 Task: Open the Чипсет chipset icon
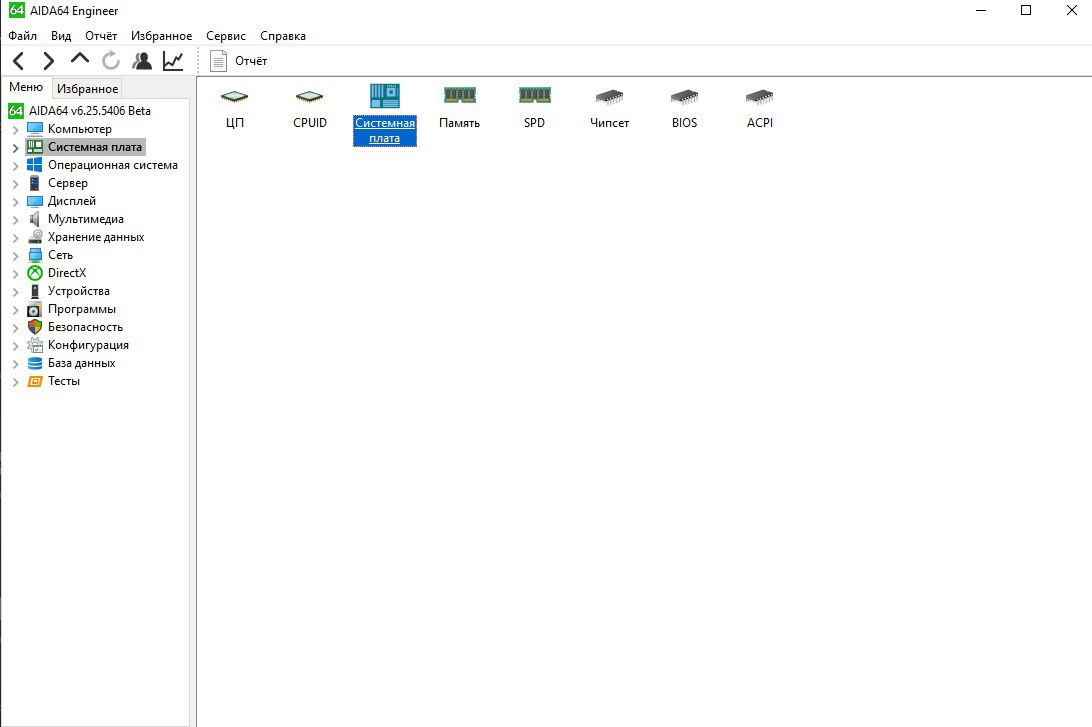[609, 107]
